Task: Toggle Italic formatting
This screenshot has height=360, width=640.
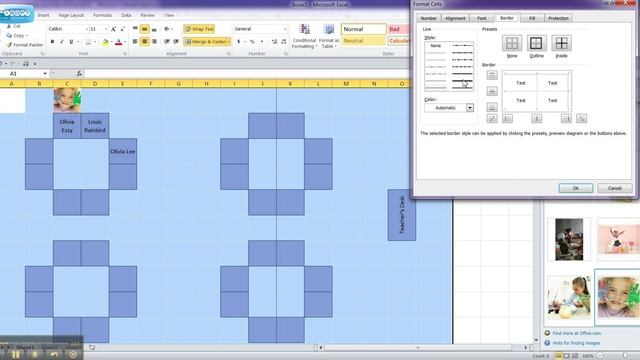Action: (x=62, y=42)
